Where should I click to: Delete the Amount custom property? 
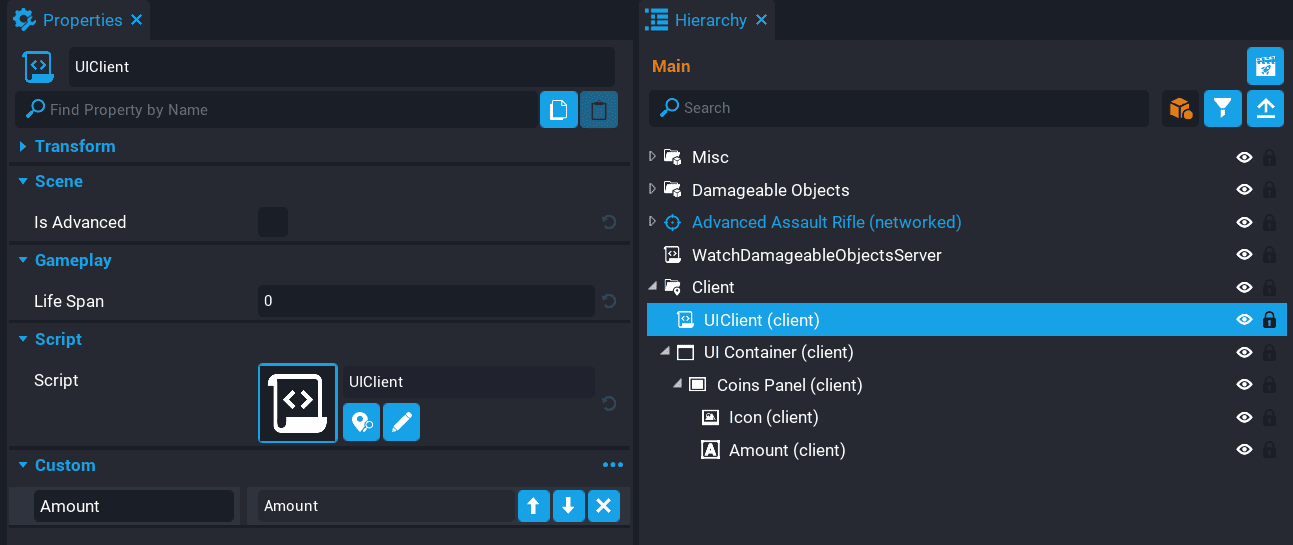coord(603,506)
